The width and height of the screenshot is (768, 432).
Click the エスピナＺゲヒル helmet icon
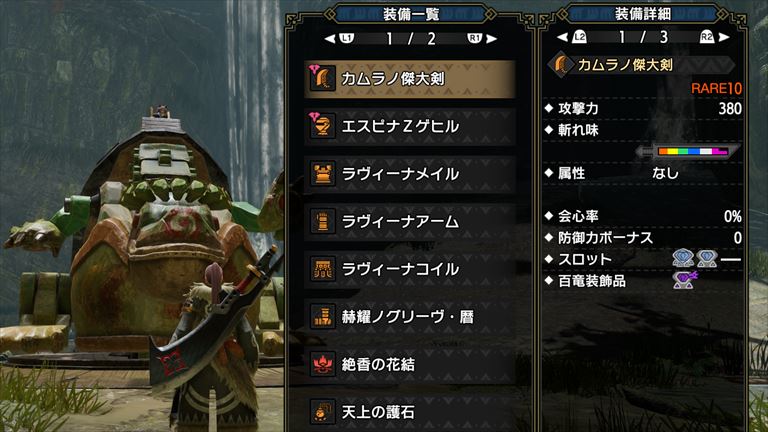323,126
